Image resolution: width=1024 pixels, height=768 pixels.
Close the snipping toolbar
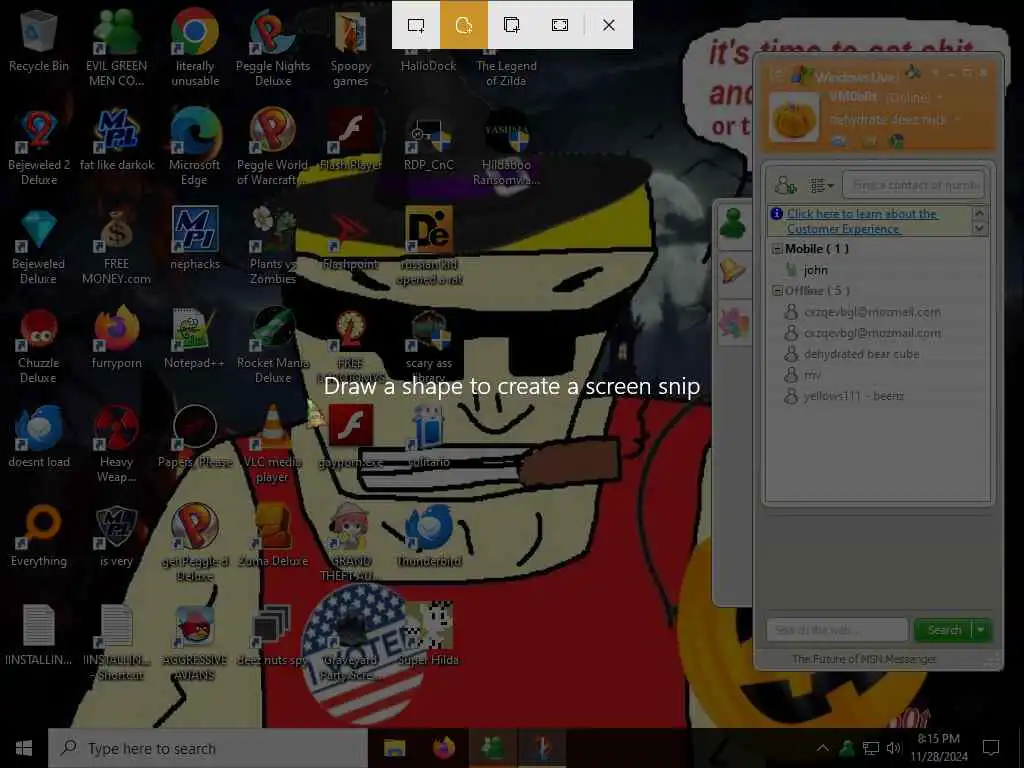(609, 25)
